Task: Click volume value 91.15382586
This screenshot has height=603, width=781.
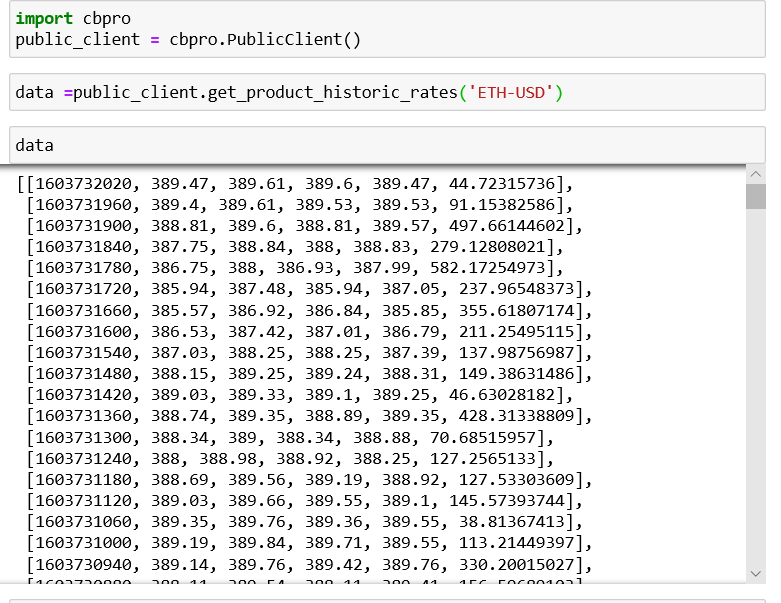Action: (x=502, y=205)
